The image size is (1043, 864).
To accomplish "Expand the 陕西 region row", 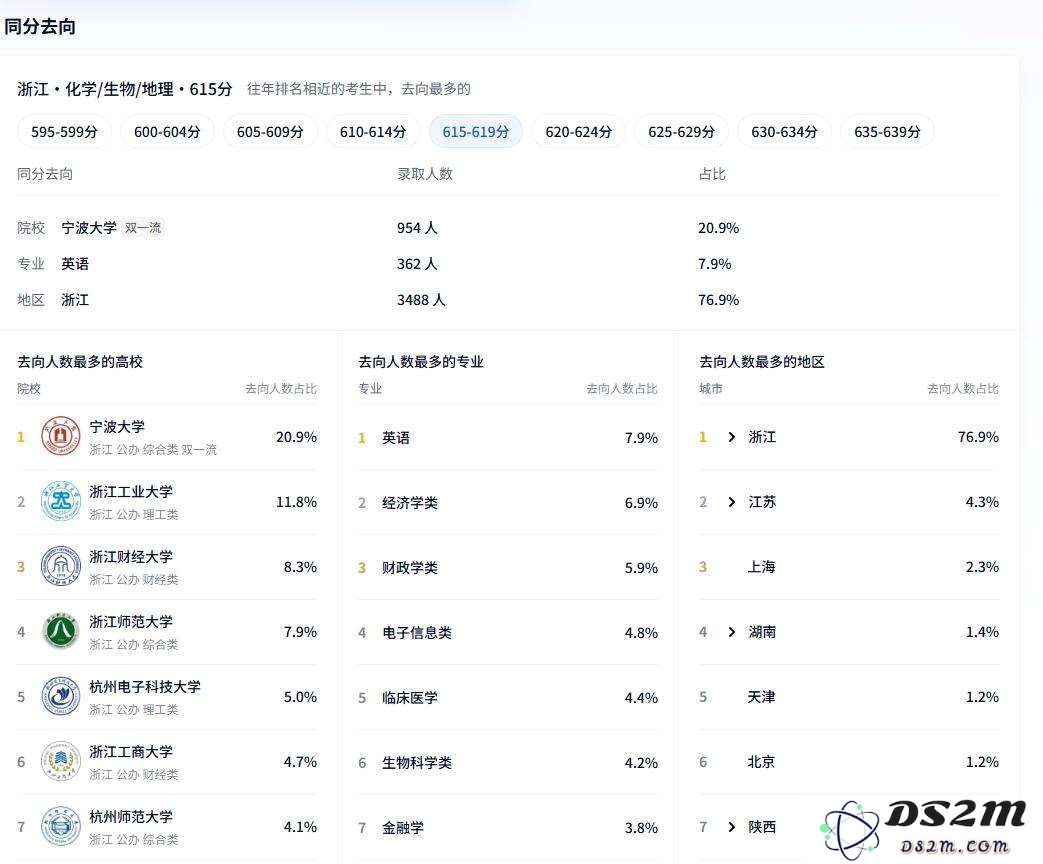I will point(732,827).
